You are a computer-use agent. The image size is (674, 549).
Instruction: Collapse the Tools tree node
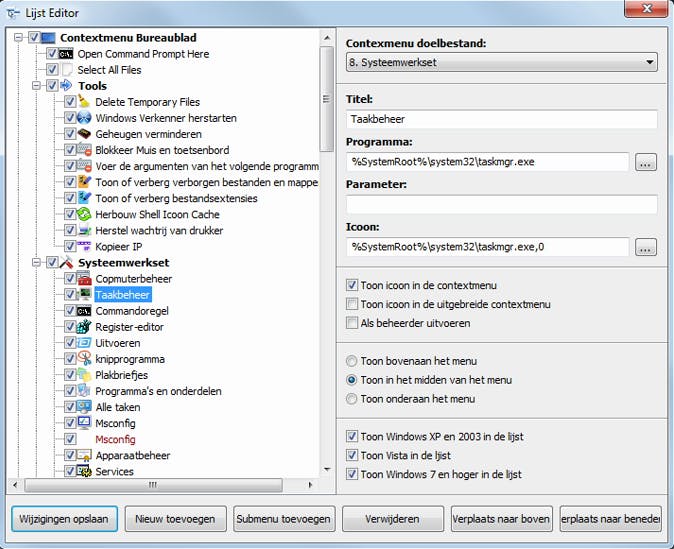coord(37,86)
